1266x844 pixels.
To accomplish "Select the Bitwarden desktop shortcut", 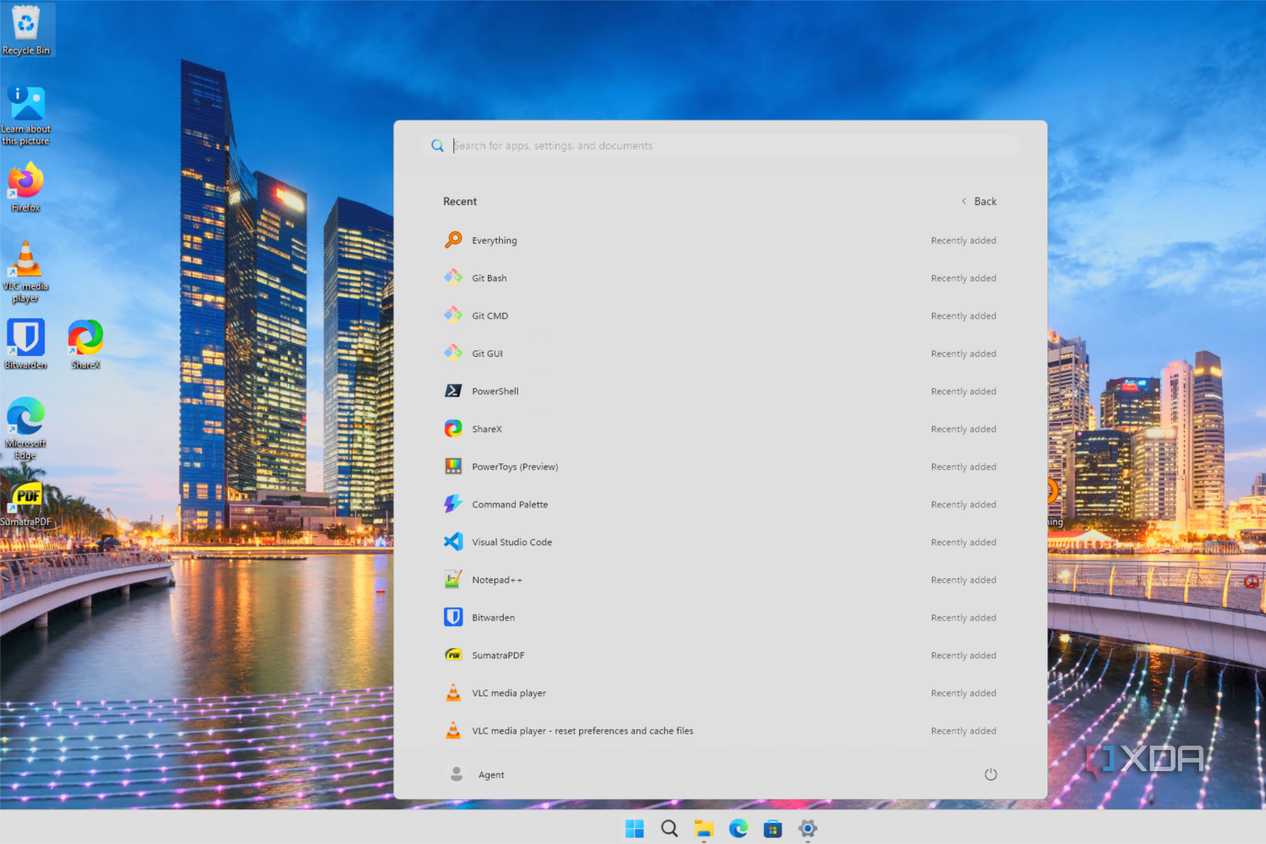I will point(26,344).
